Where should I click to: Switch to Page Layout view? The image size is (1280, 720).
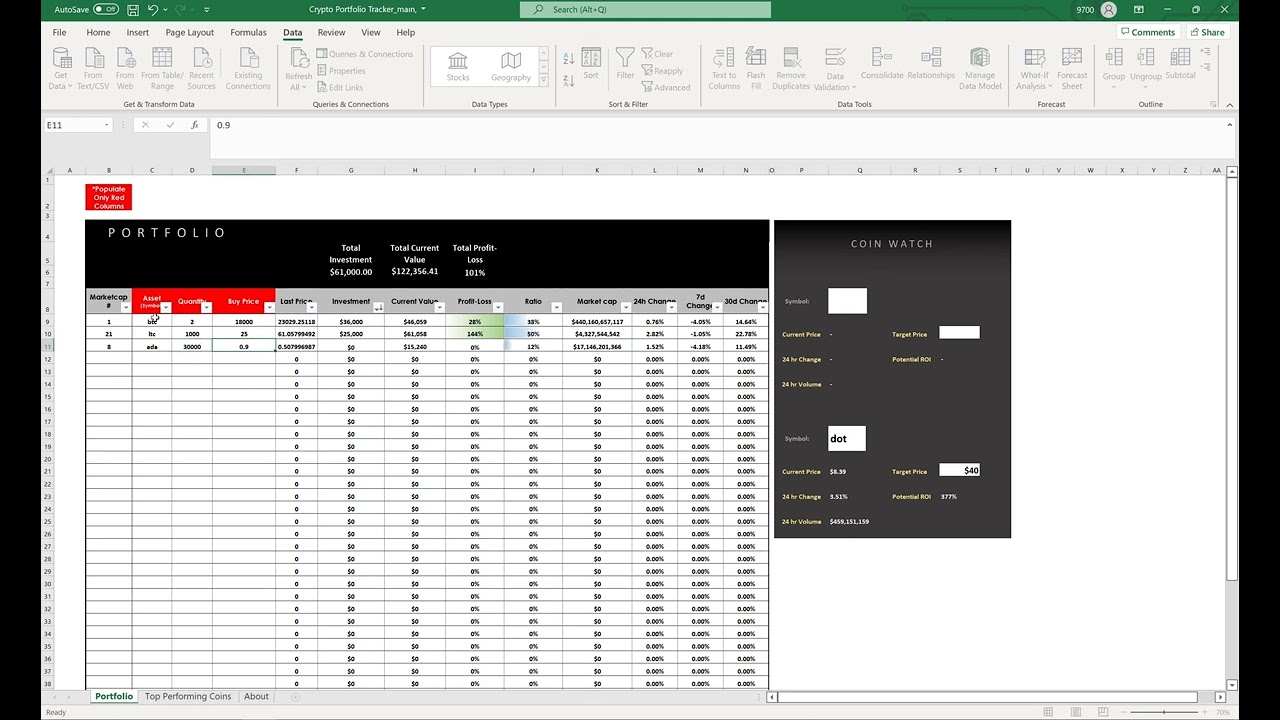point(1075,712)
